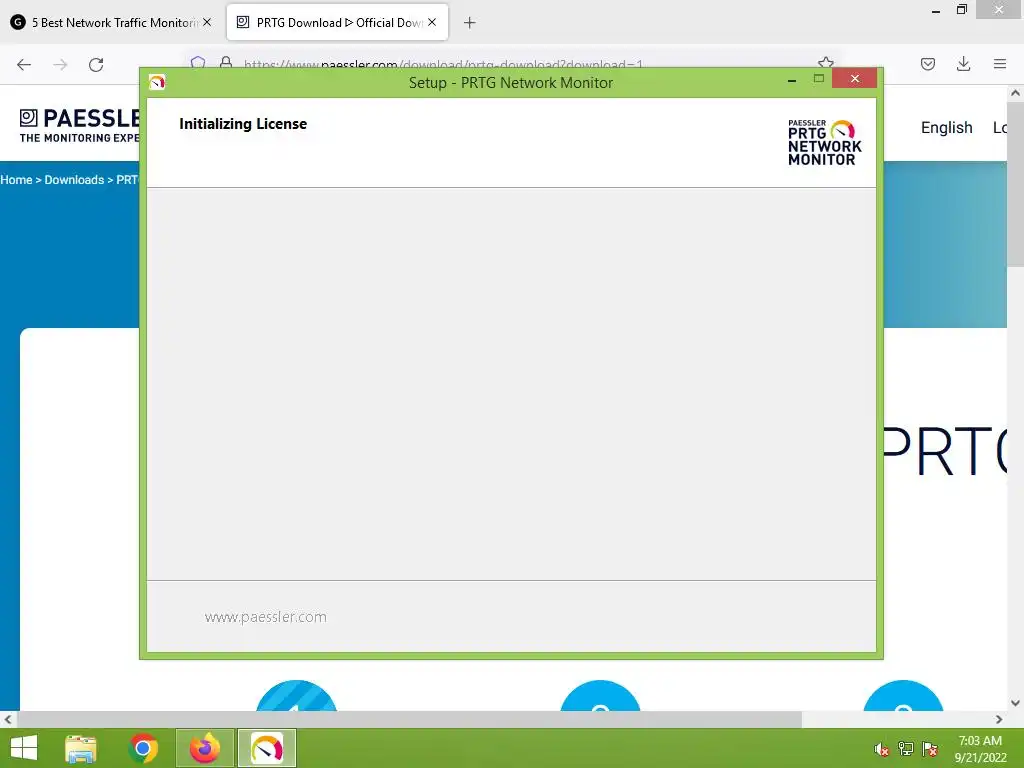Click the PRTG setup title bar icon
Image resolution: width=1024 pixels, height=768 pixels.
click(x=157, y=82)
